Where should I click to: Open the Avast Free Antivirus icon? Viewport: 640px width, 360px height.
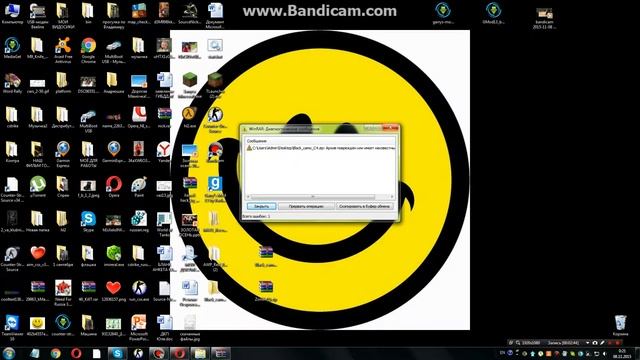click(63, 50)
